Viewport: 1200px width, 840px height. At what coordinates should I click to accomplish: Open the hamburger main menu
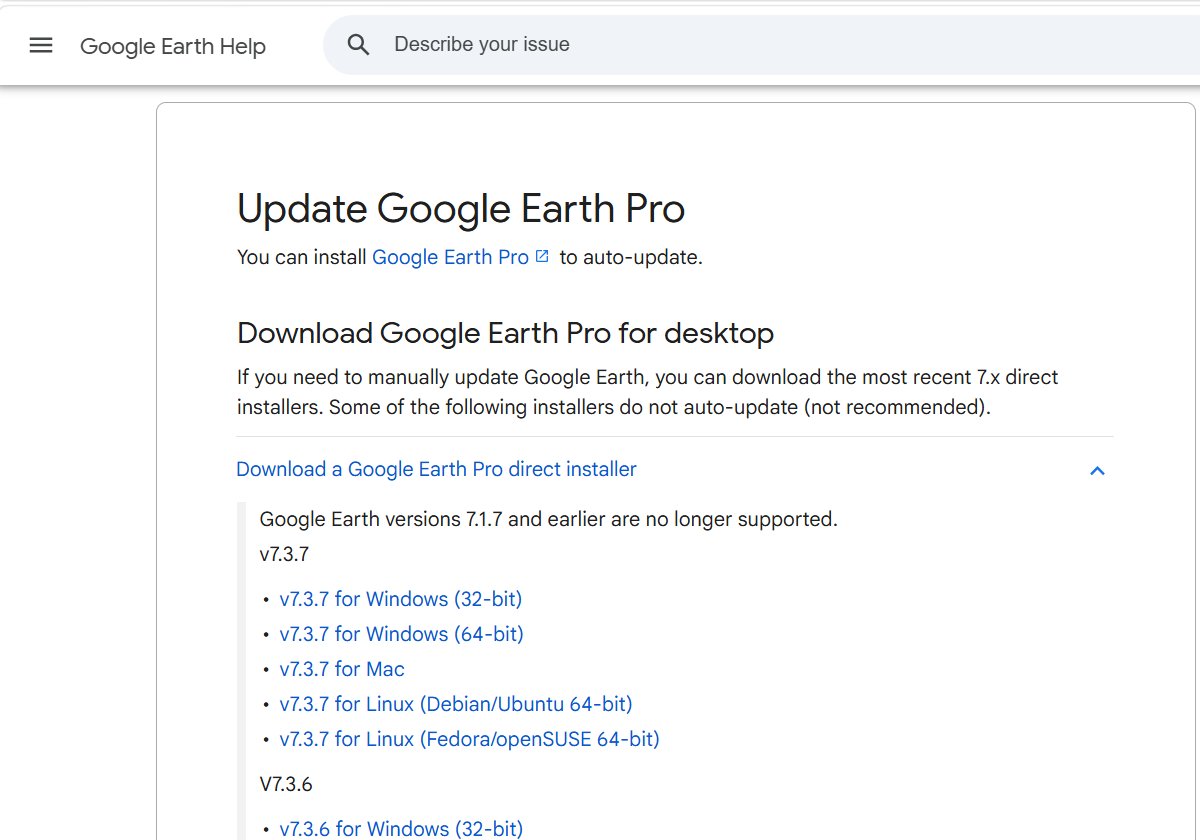pyautogui.click(x=41, y=45)
